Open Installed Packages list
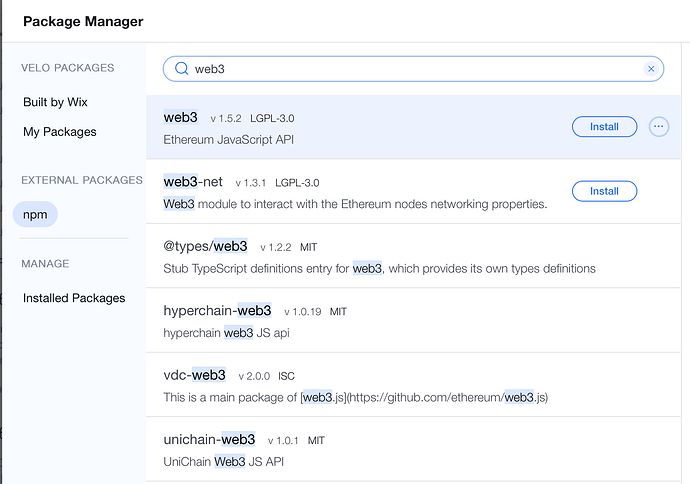The height and width of the screenshot is (484, 690). 74,298
